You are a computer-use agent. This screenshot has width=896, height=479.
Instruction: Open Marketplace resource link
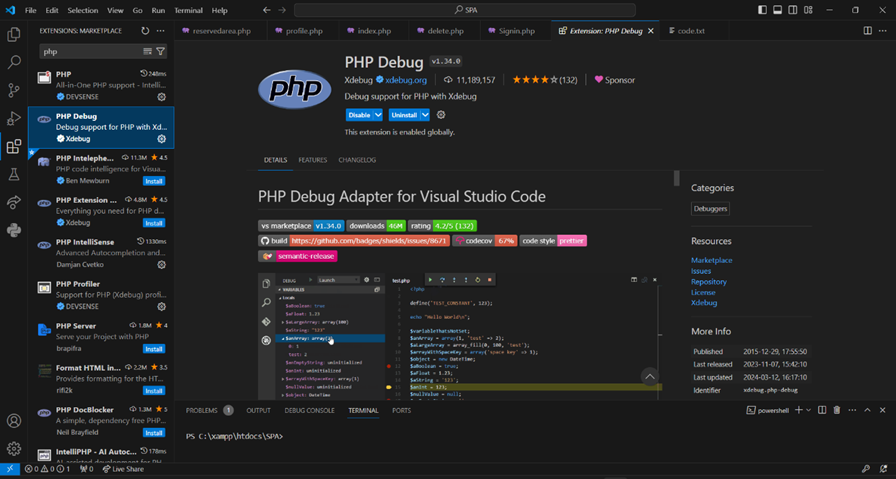711,260
